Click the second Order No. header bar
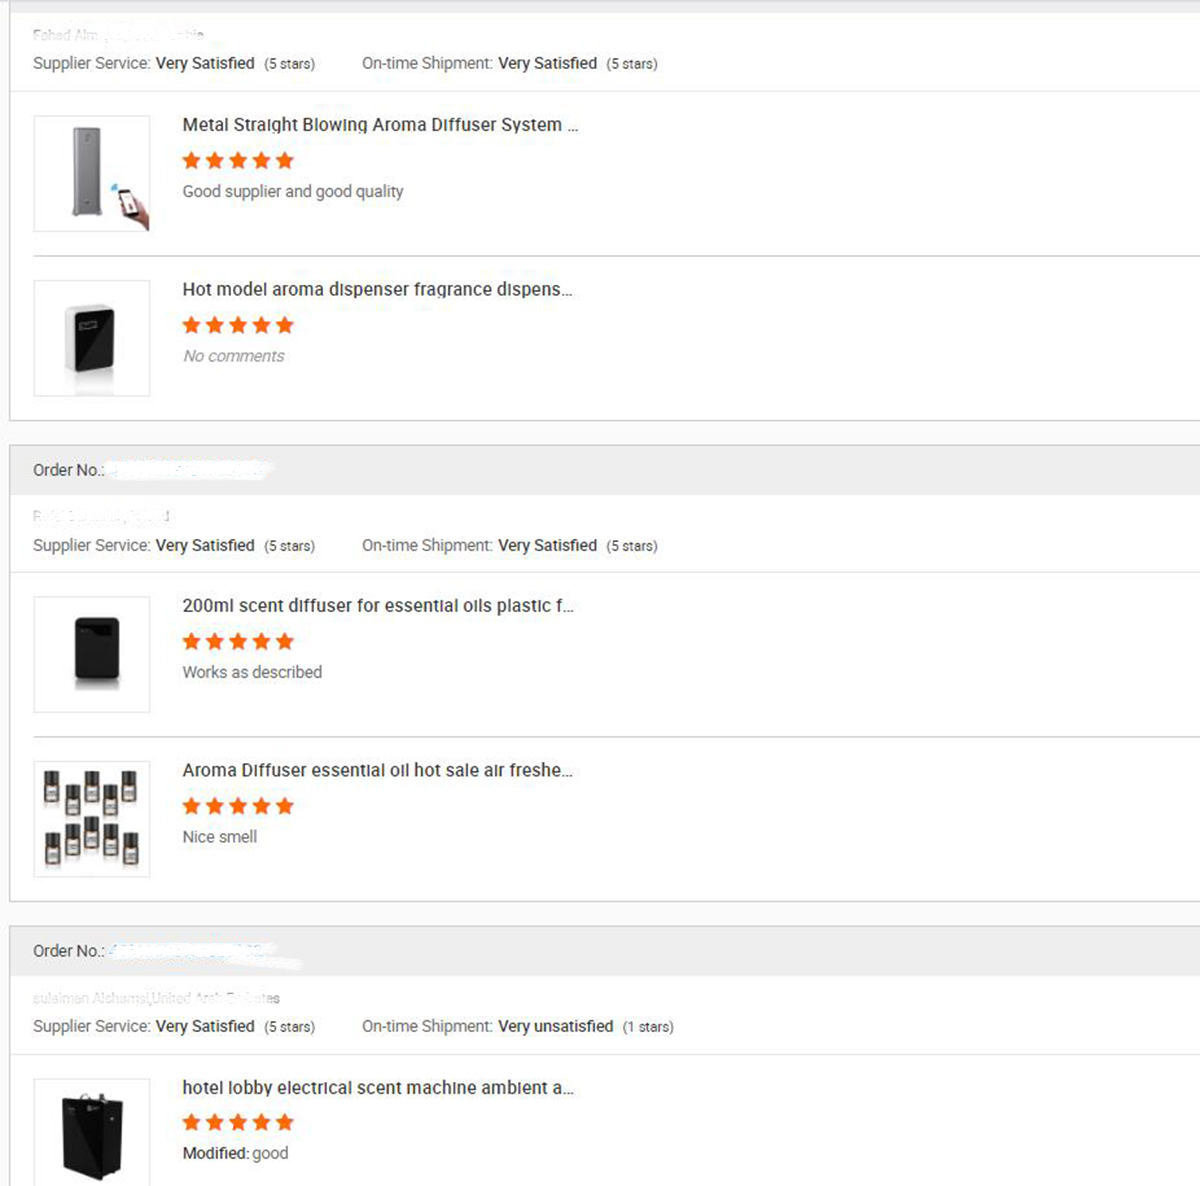This screenshot has height=1186, width=1200. click(x=605, y=951)
